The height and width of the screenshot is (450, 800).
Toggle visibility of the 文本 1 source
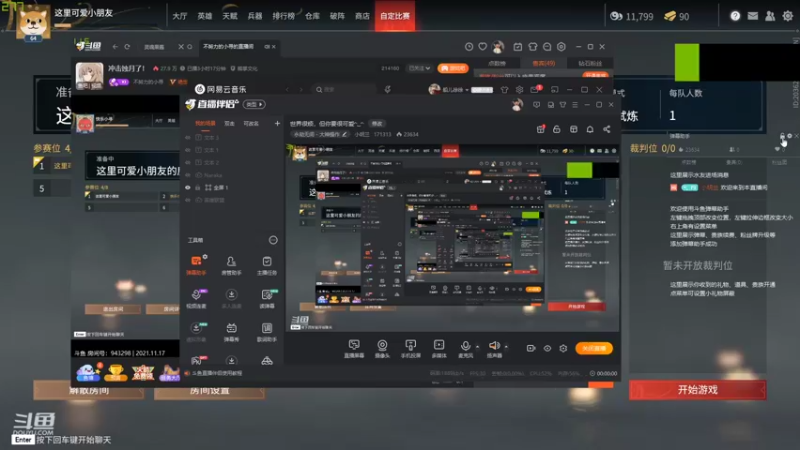(188, 150)
